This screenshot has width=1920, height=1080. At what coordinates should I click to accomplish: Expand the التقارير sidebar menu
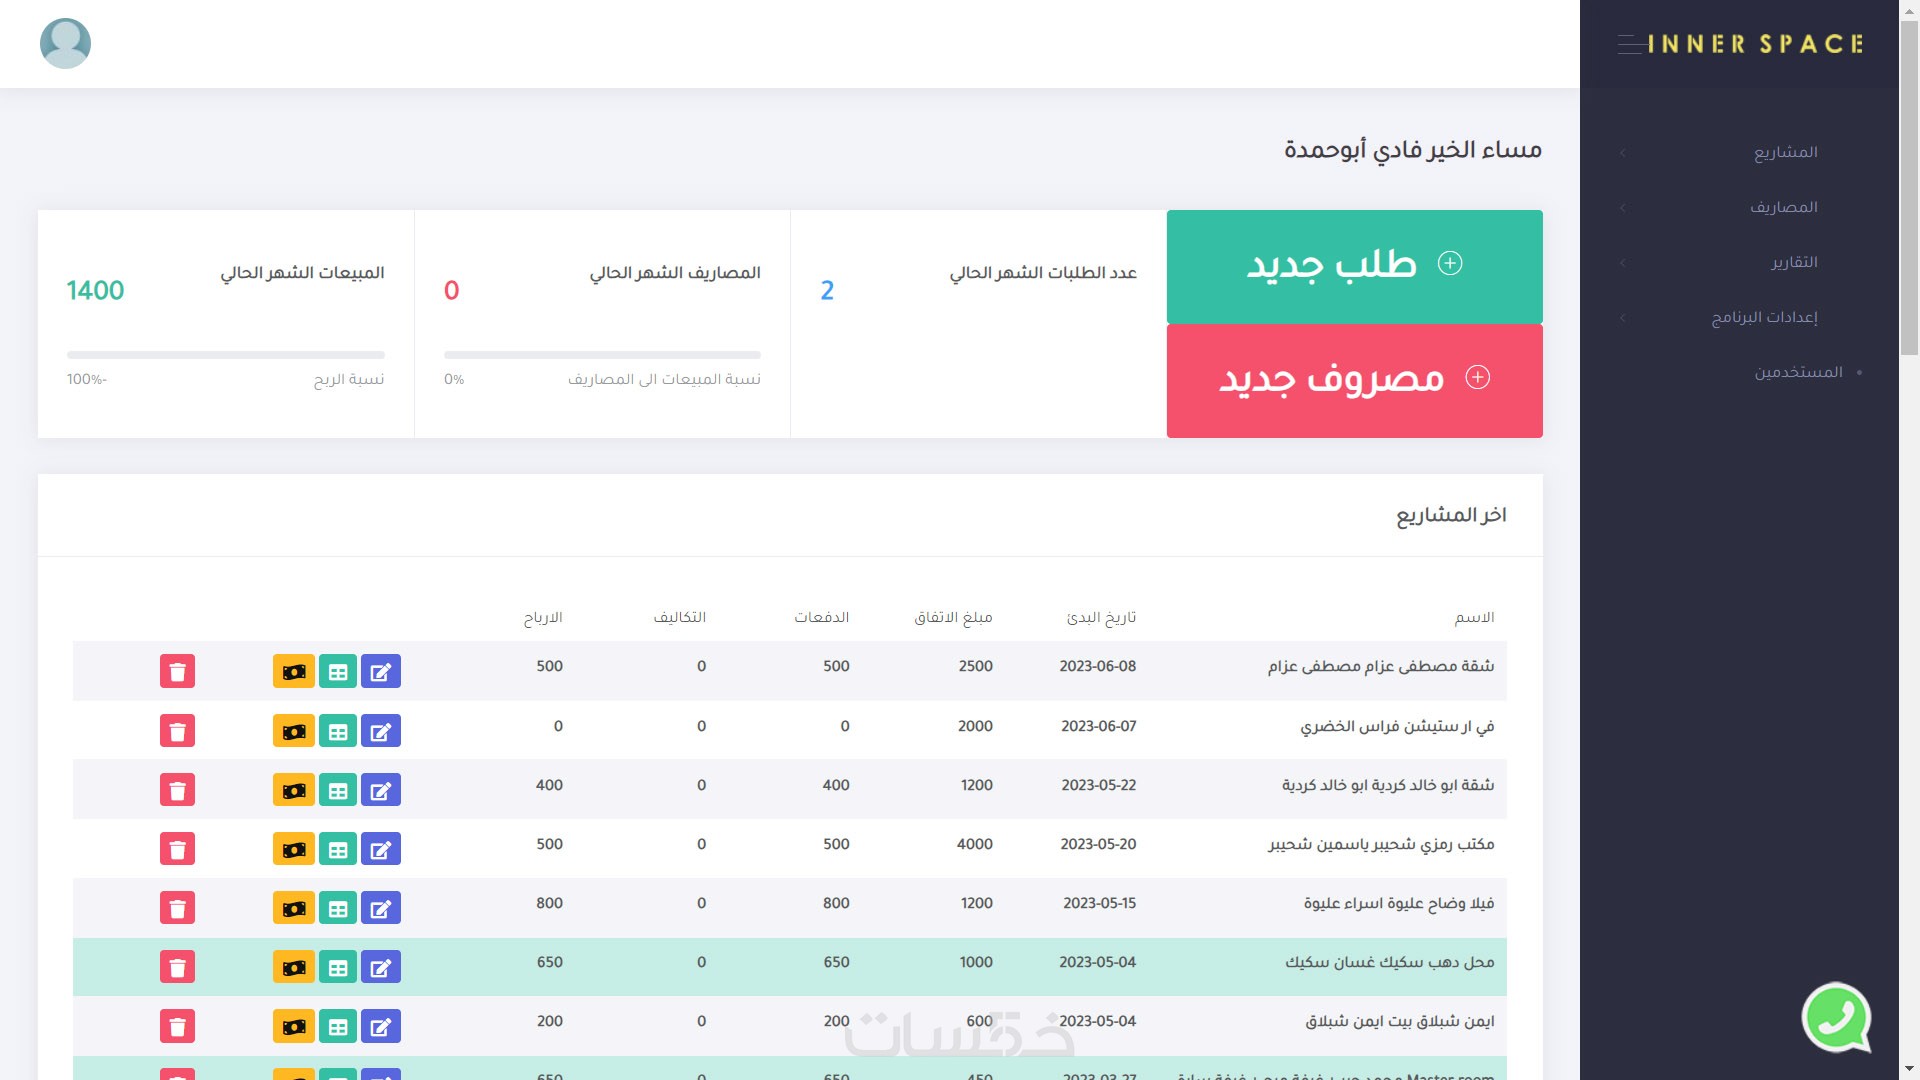click(1794, 262)
